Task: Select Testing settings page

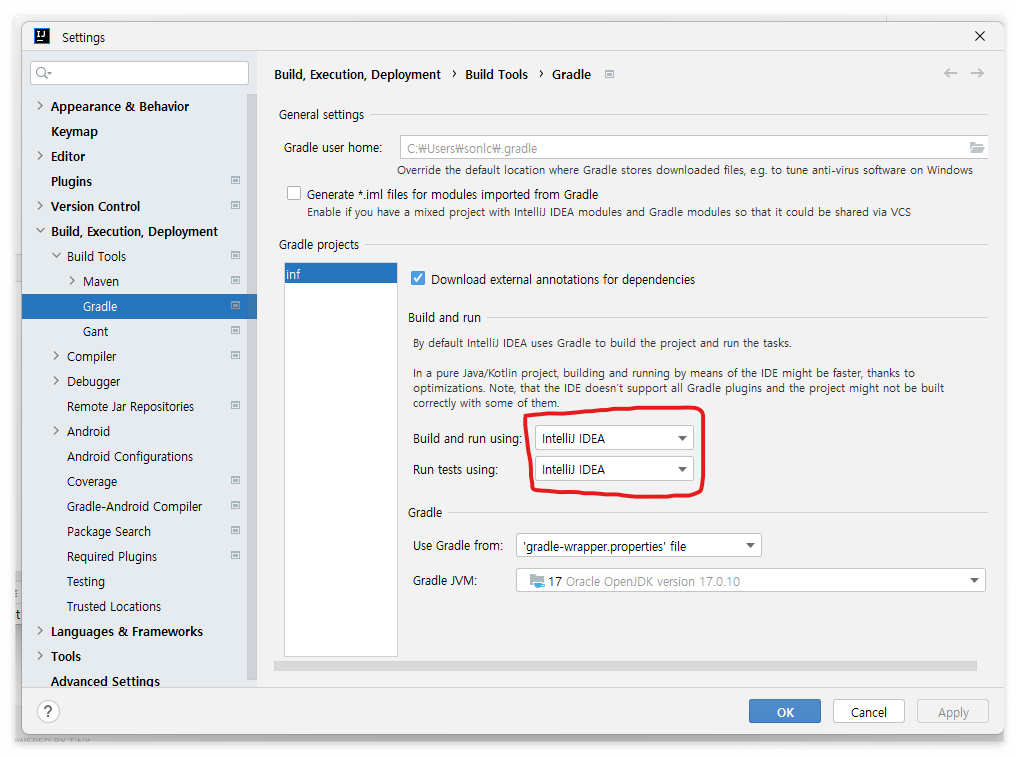Action: point(86,581)
